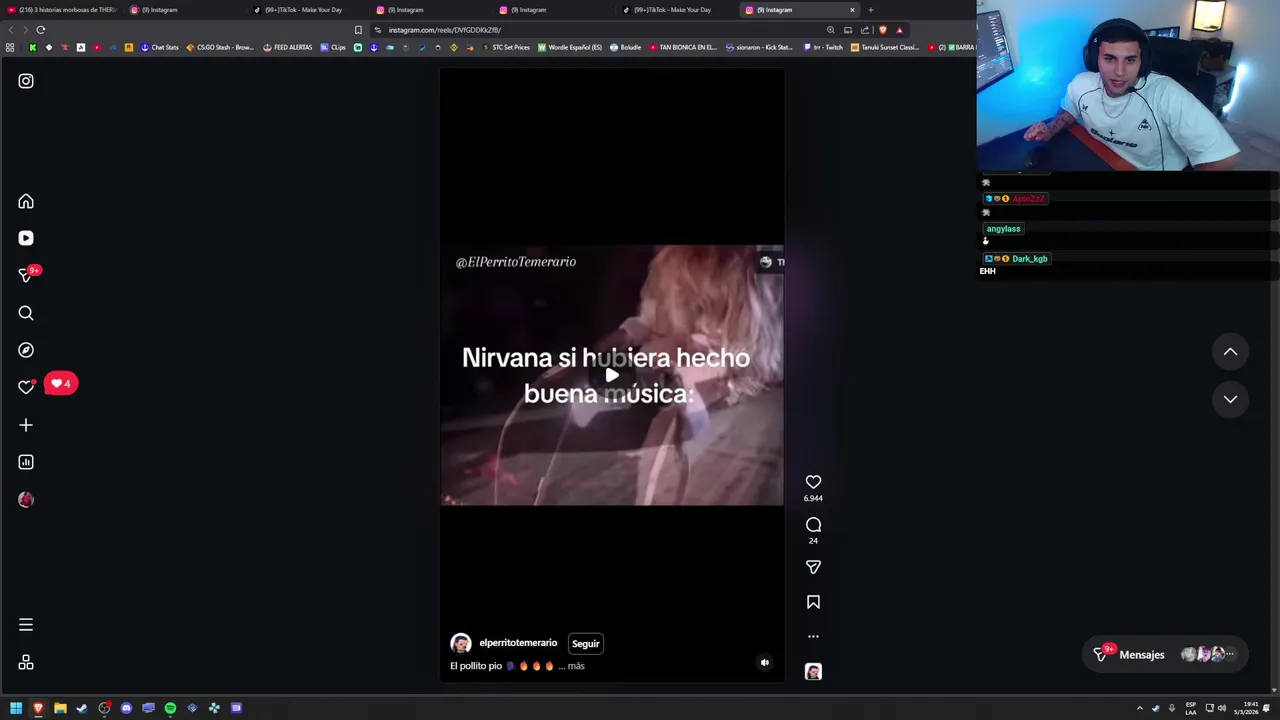Go to previous reel with up chevron

click(1230, 352)
